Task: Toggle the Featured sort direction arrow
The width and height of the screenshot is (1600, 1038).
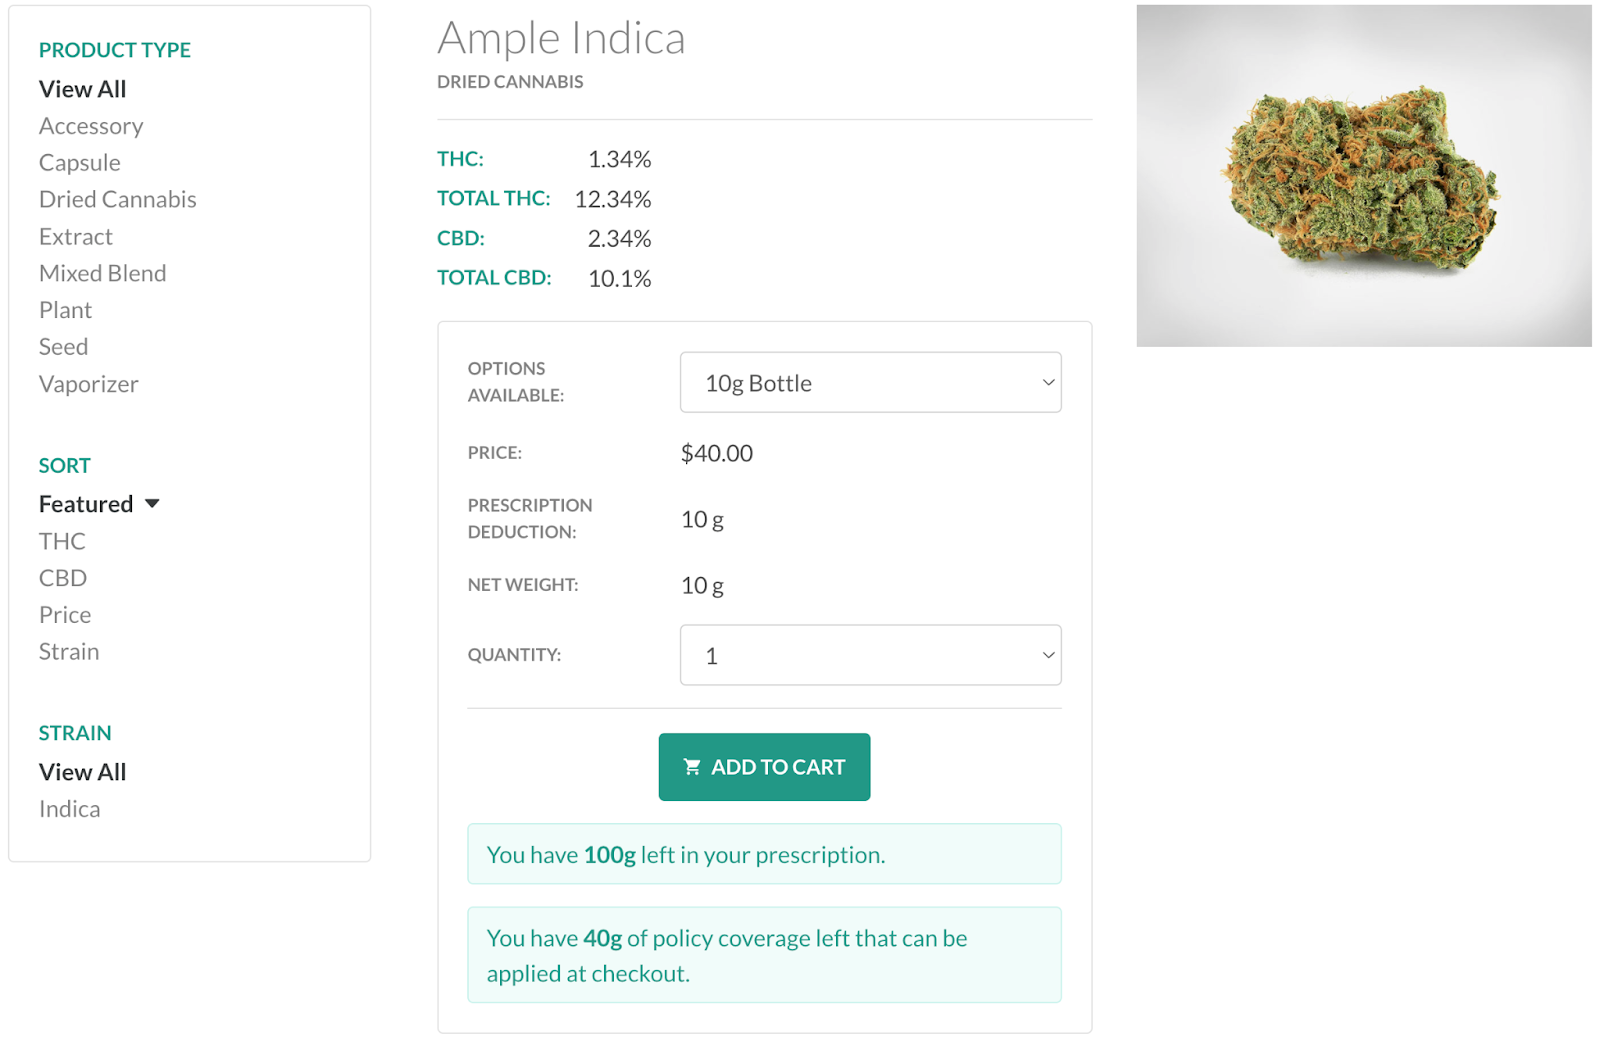Action: tap(152, 503)
